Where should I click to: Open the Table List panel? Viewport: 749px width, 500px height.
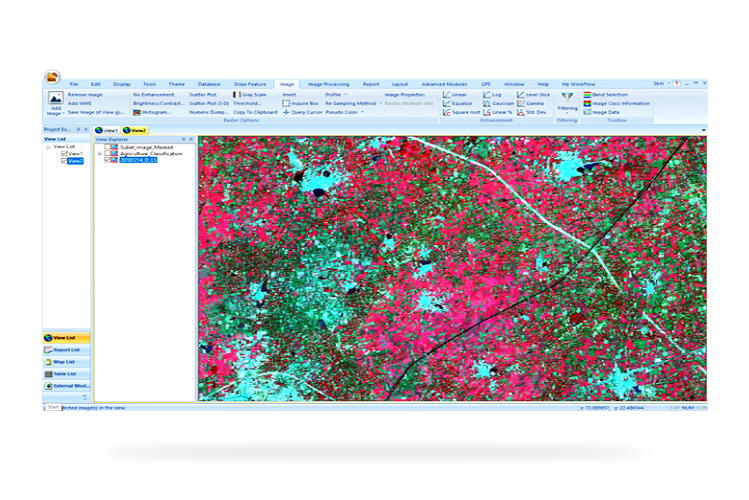[66, 374]
